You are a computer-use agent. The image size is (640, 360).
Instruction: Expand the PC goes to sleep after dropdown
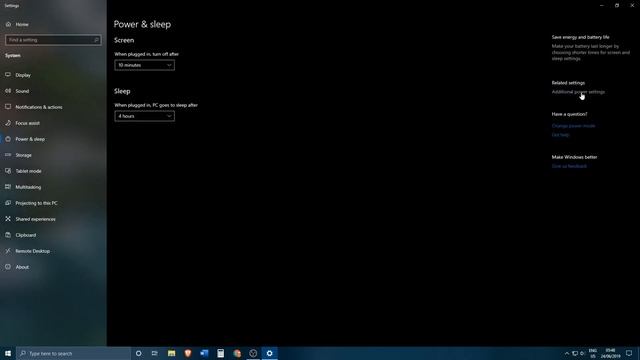(144, 116)
